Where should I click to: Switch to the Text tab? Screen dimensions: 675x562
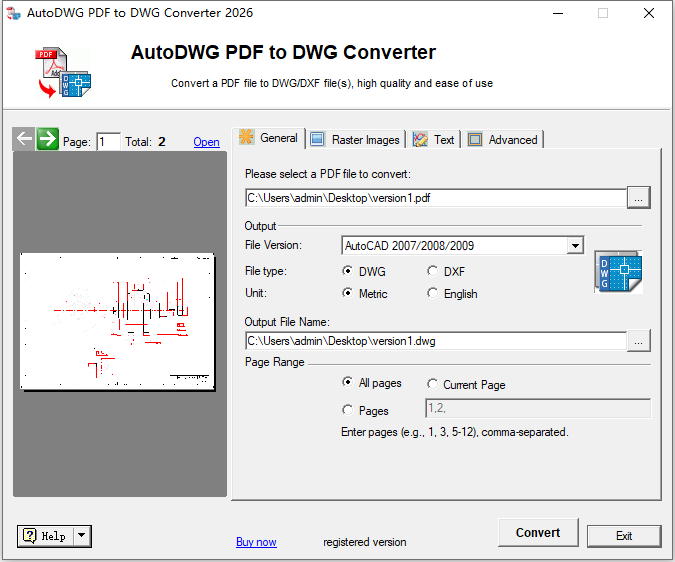[434, 140]
